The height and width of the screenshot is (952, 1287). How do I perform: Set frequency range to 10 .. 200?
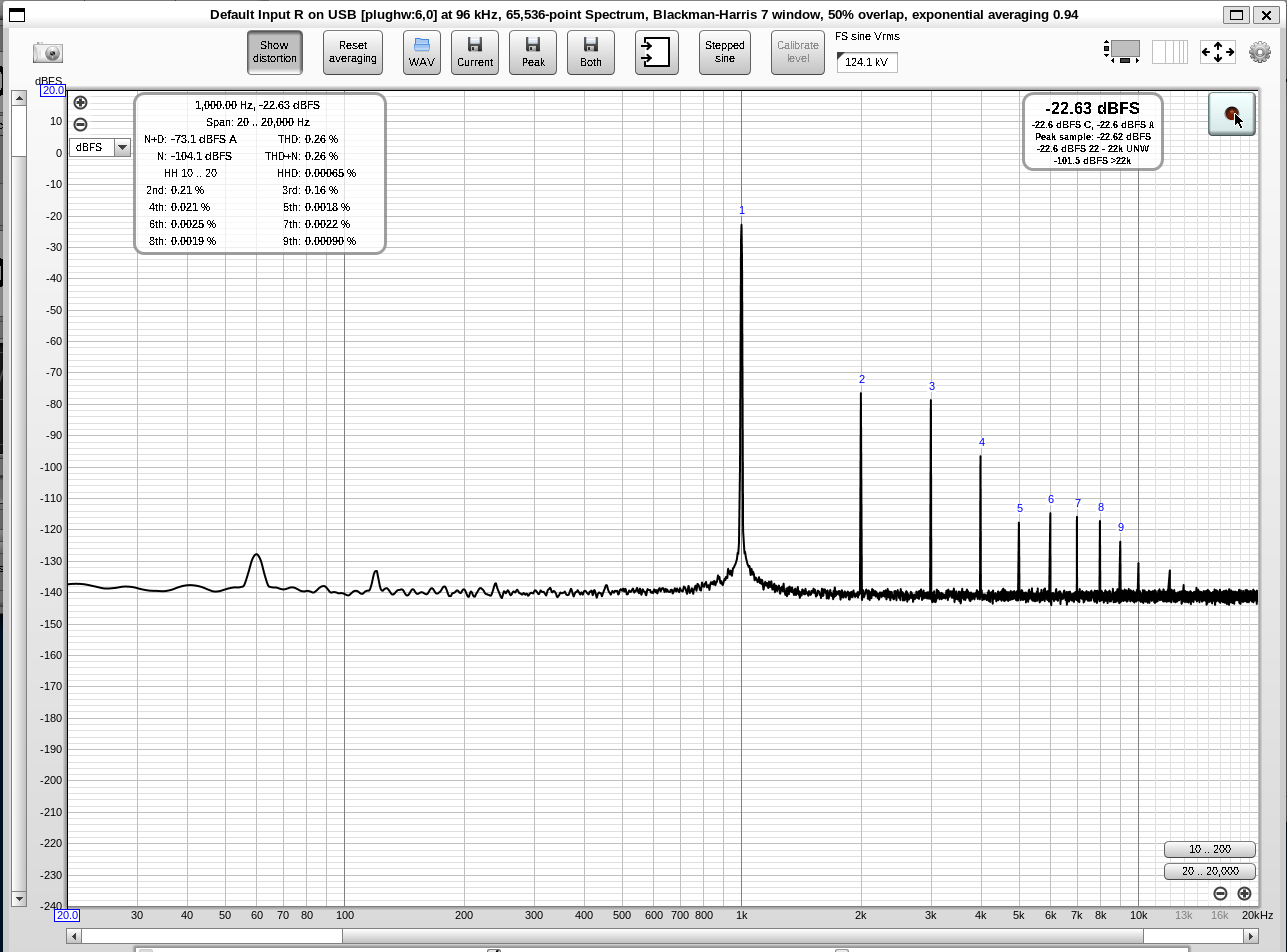point(1209,849)
